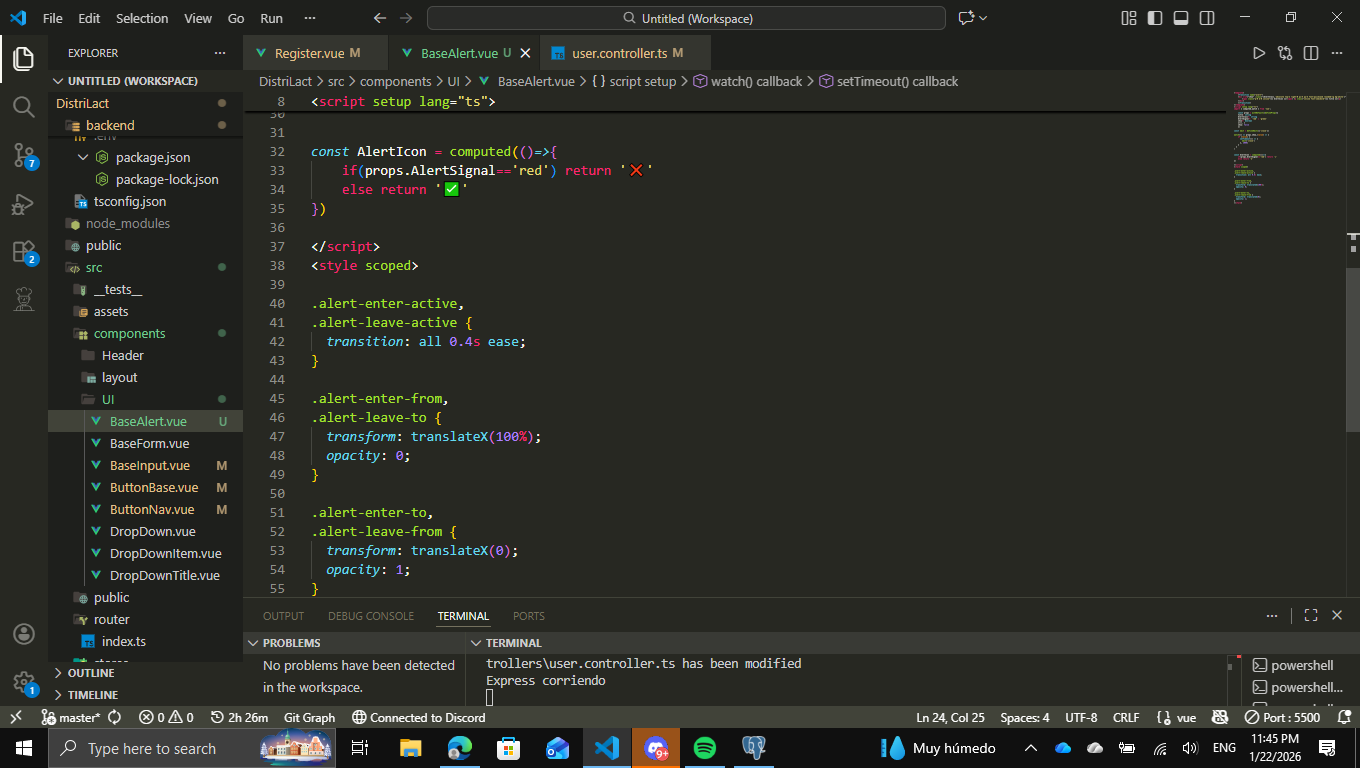Expand the OUTLINE section

coord(90,673)
